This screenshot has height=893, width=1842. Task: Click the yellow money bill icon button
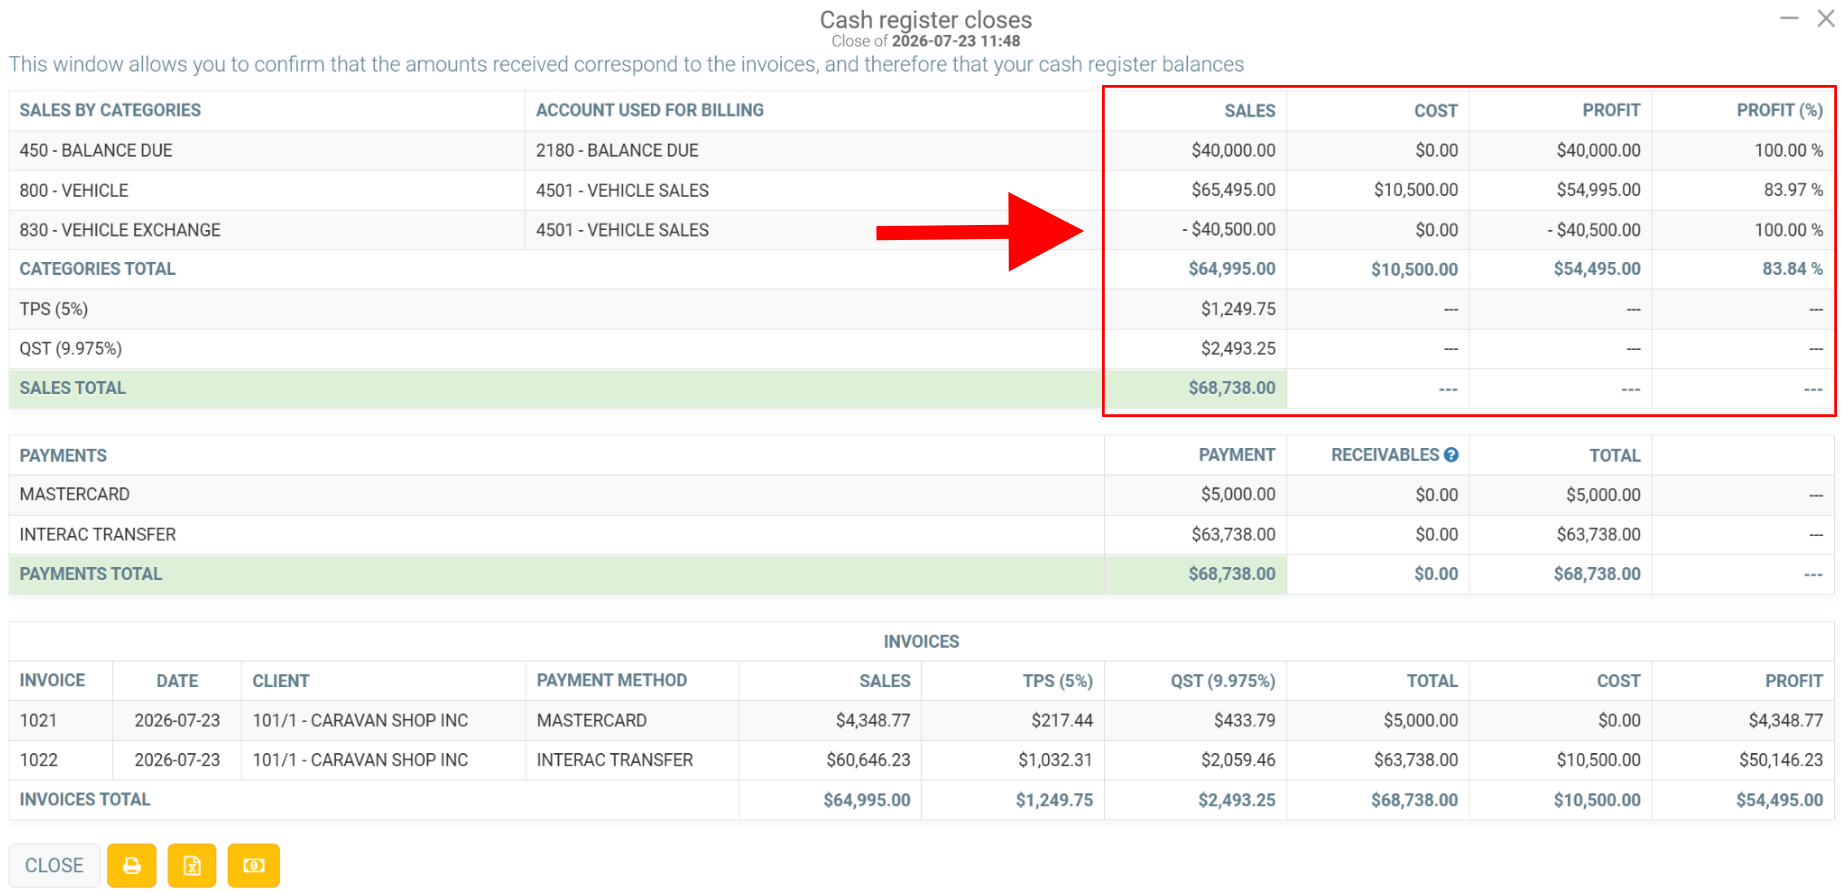[x=254, y=865]
